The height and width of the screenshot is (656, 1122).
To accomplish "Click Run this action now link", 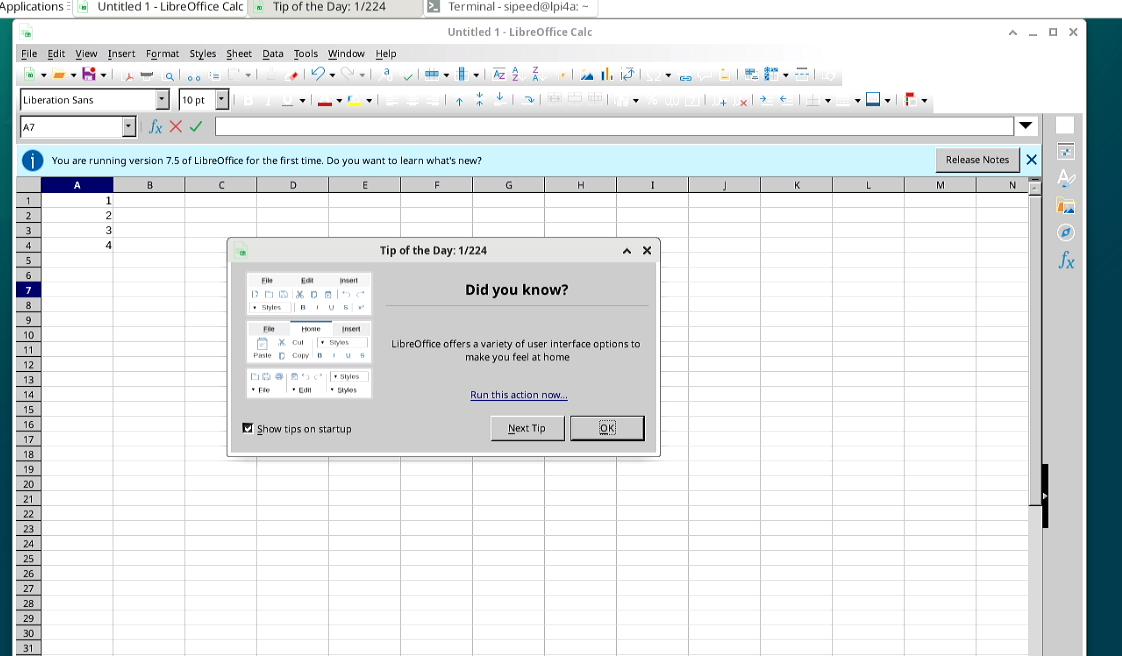I will tap(519, 395).
